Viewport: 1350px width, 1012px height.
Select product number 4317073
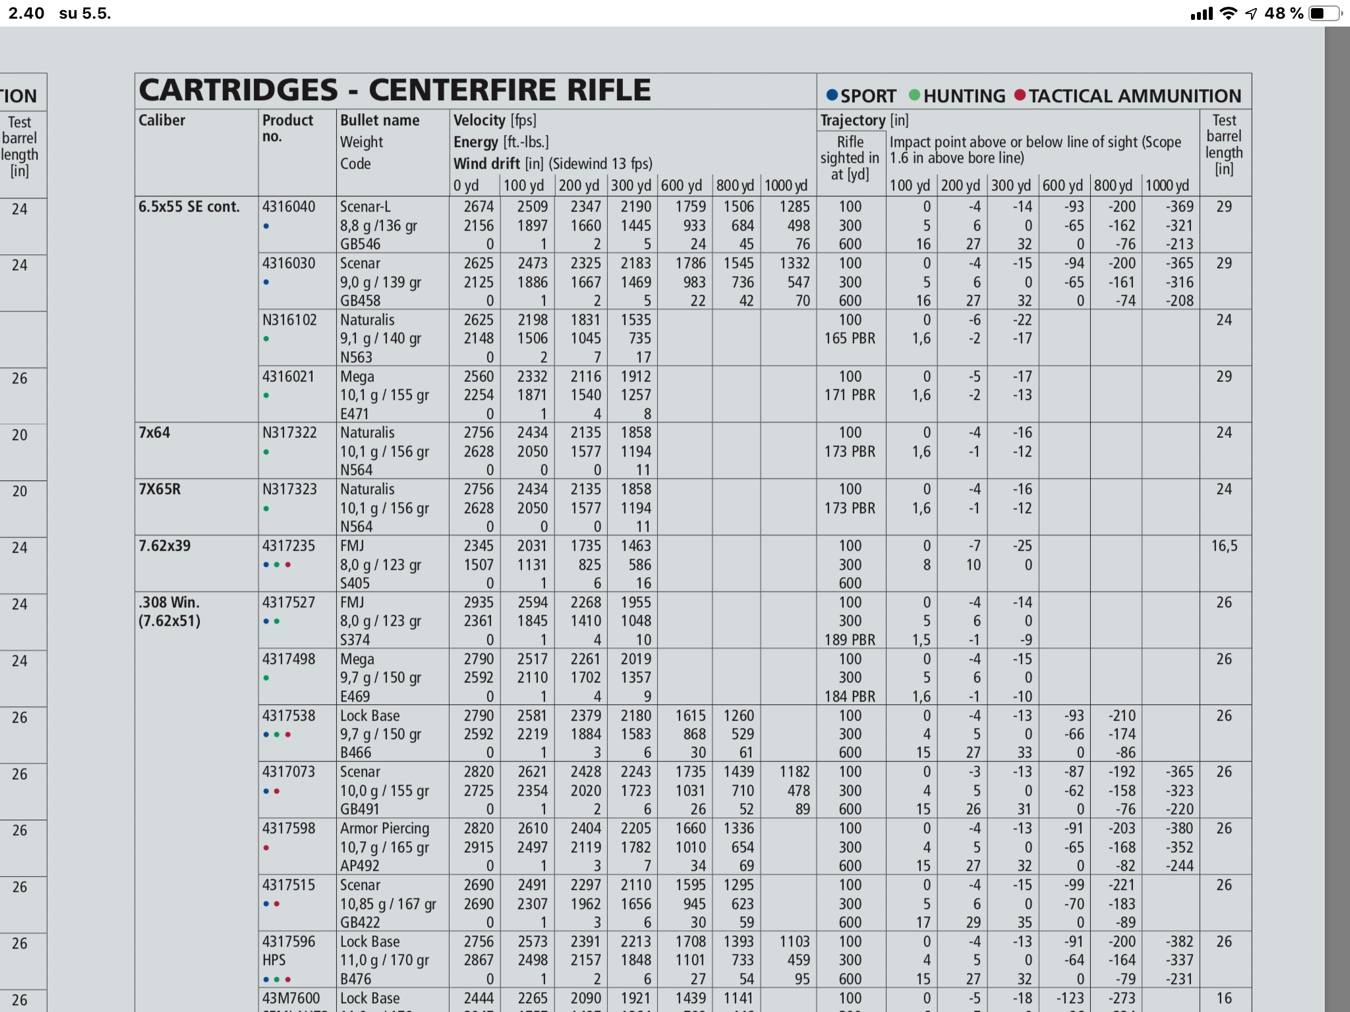click(288, 772)
